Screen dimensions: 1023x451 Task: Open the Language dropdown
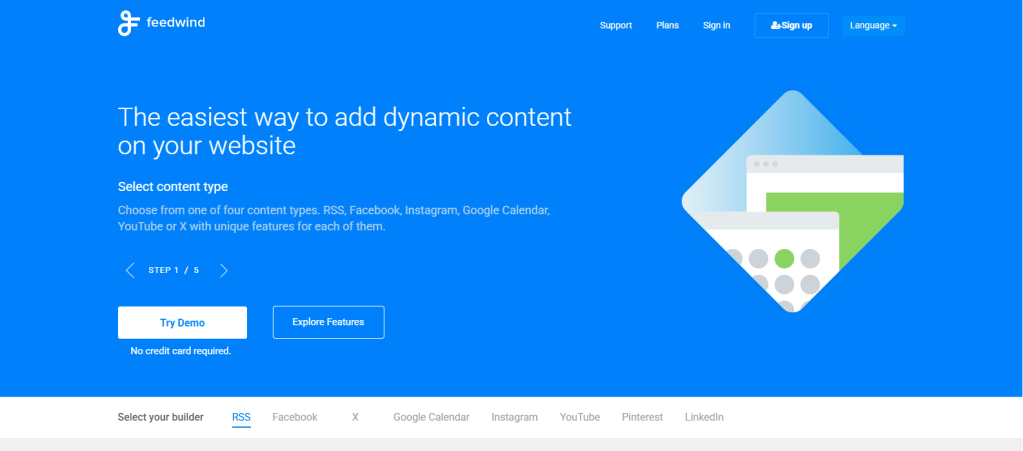[x=873, y=25]
